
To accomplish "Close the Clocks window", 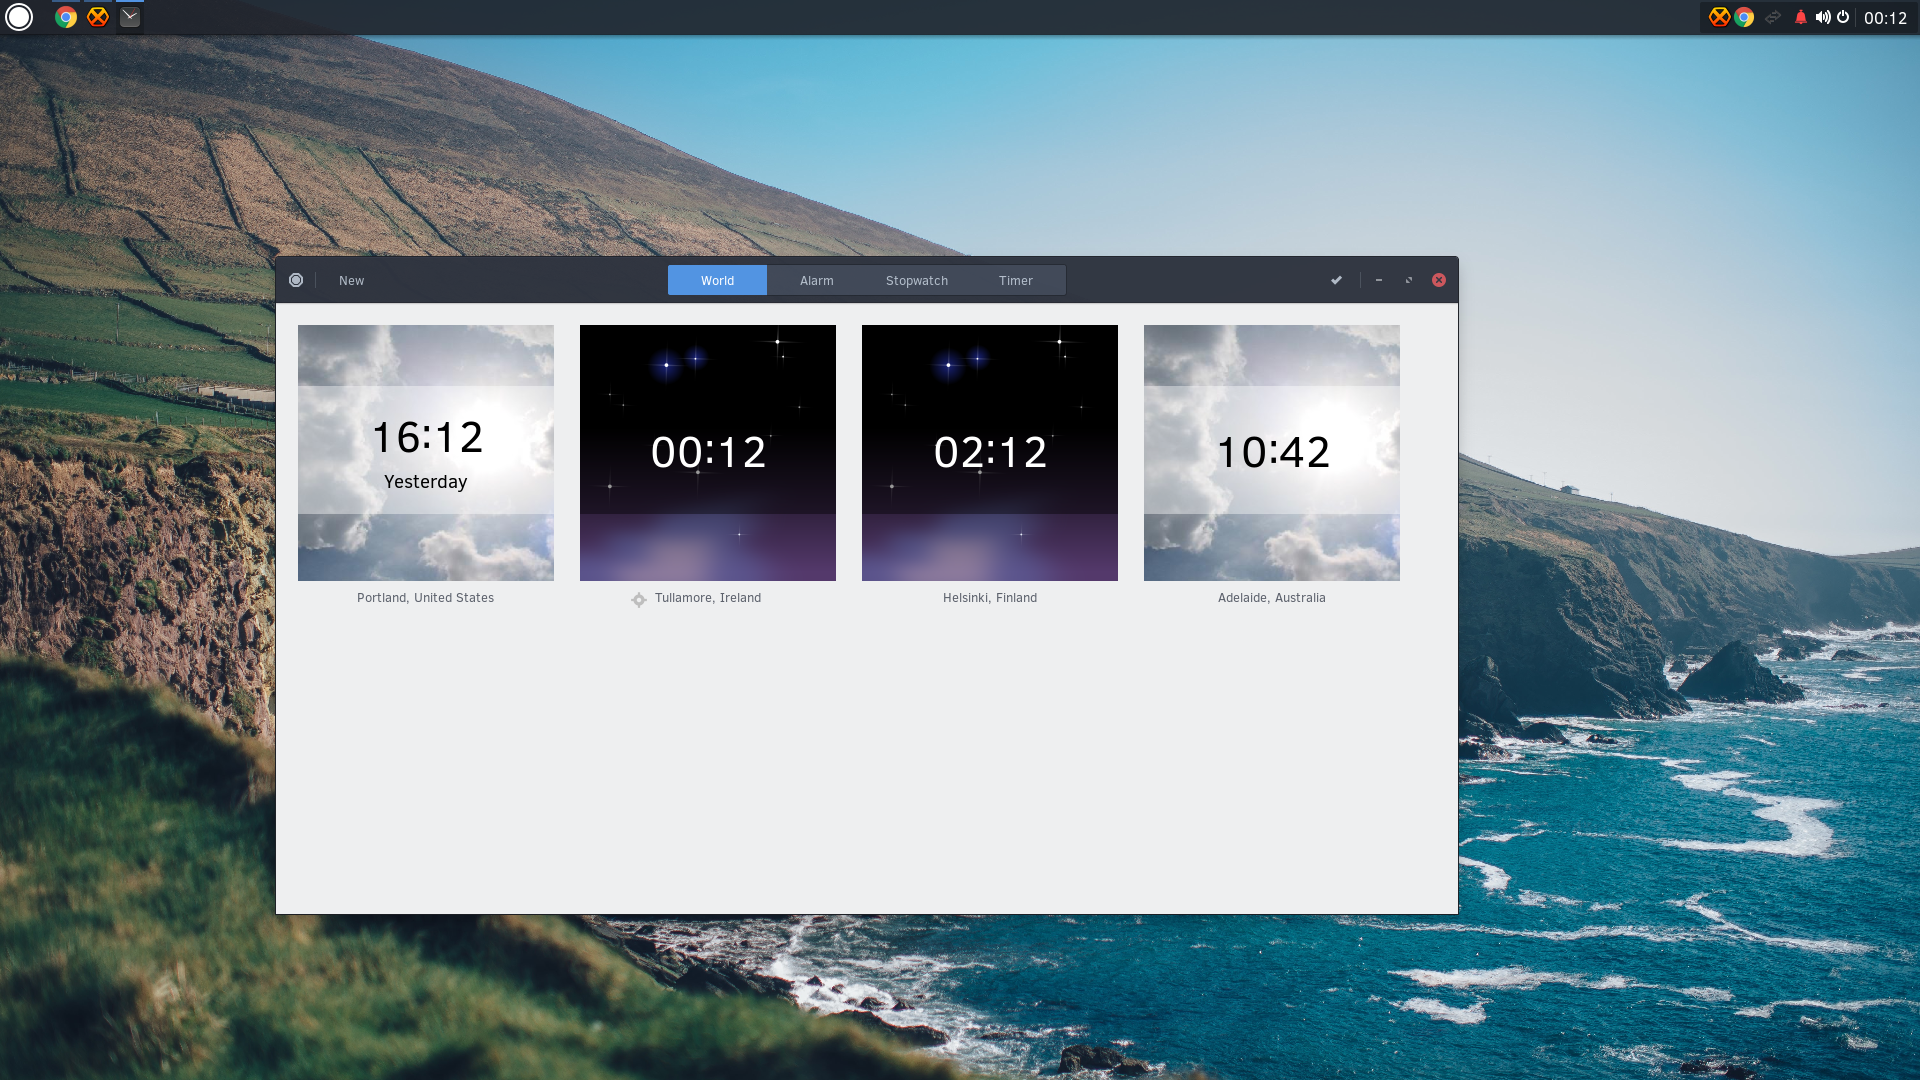I will [x=1439, y=280].
